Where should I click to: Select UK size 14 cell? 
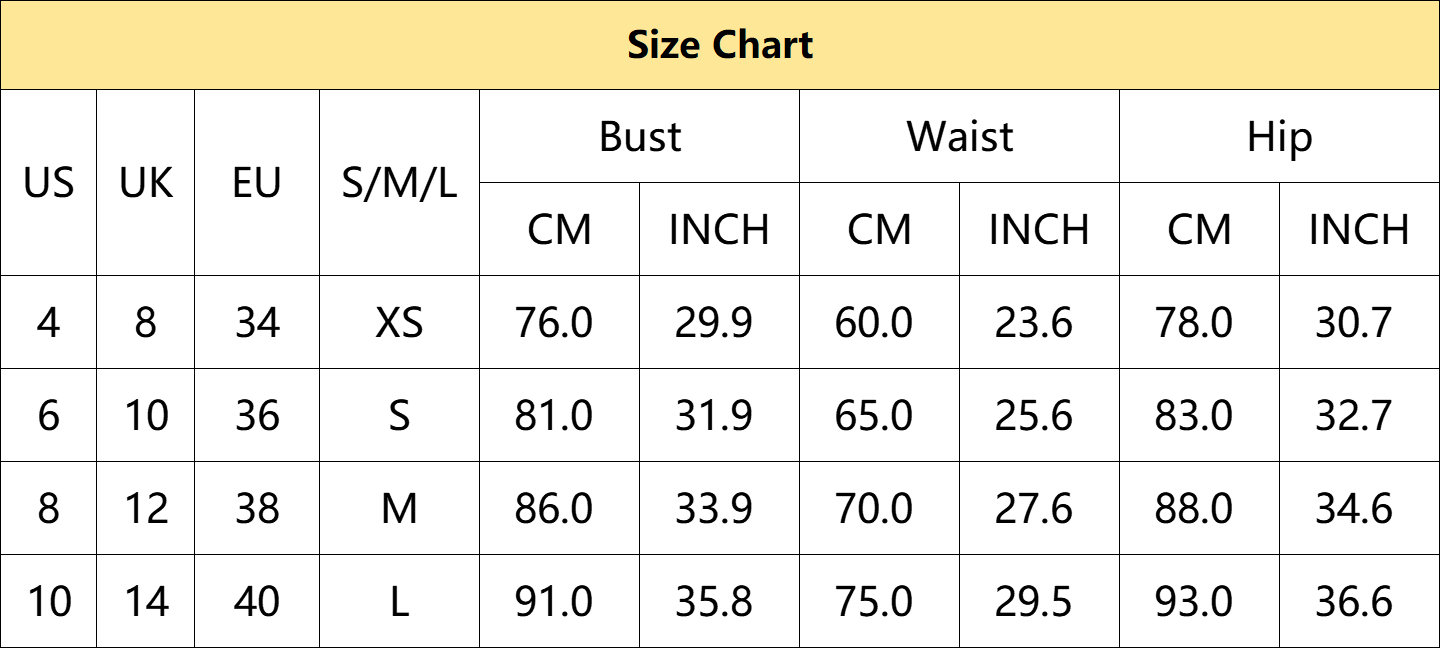(x=146, y=602)
